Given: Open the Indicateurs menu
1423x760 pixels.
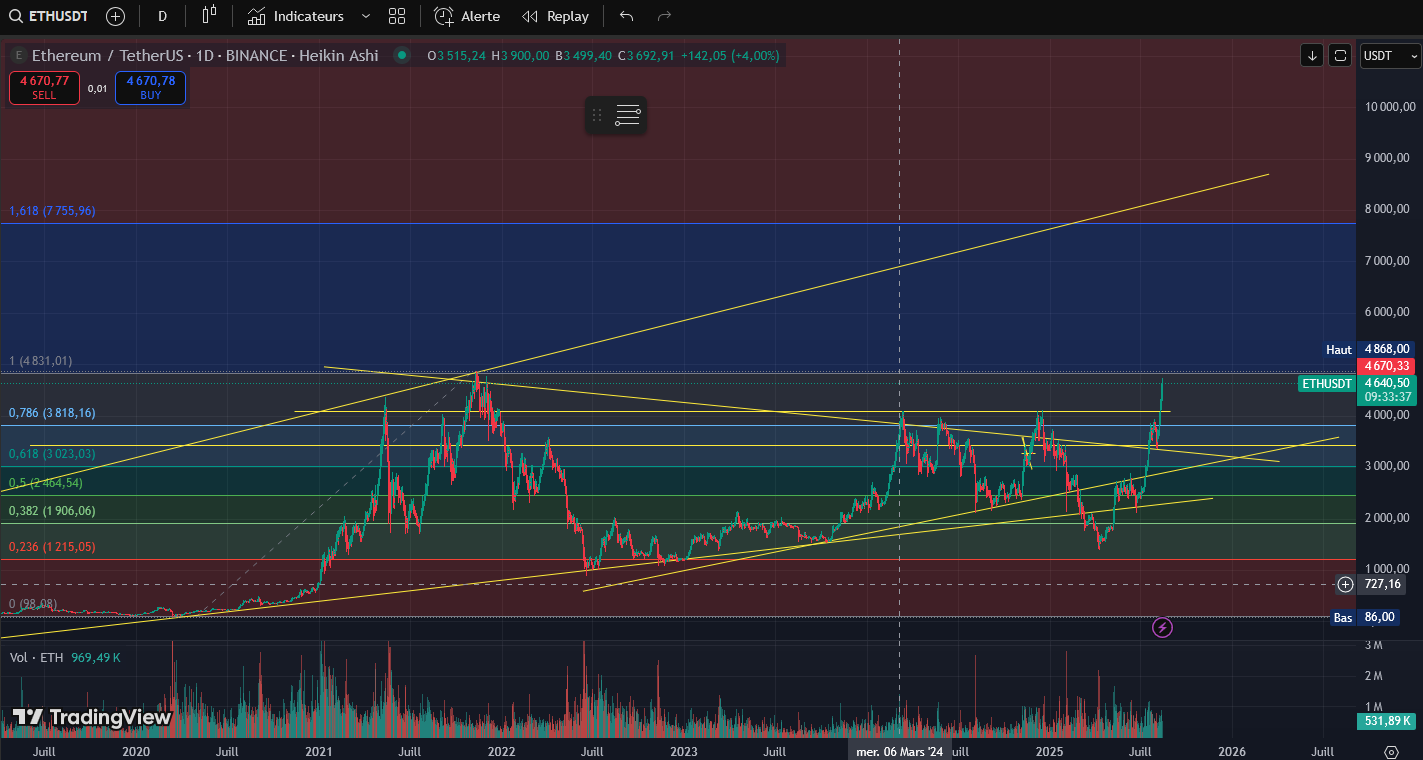Looking at the screenshot, I should [x=296, y=16].
